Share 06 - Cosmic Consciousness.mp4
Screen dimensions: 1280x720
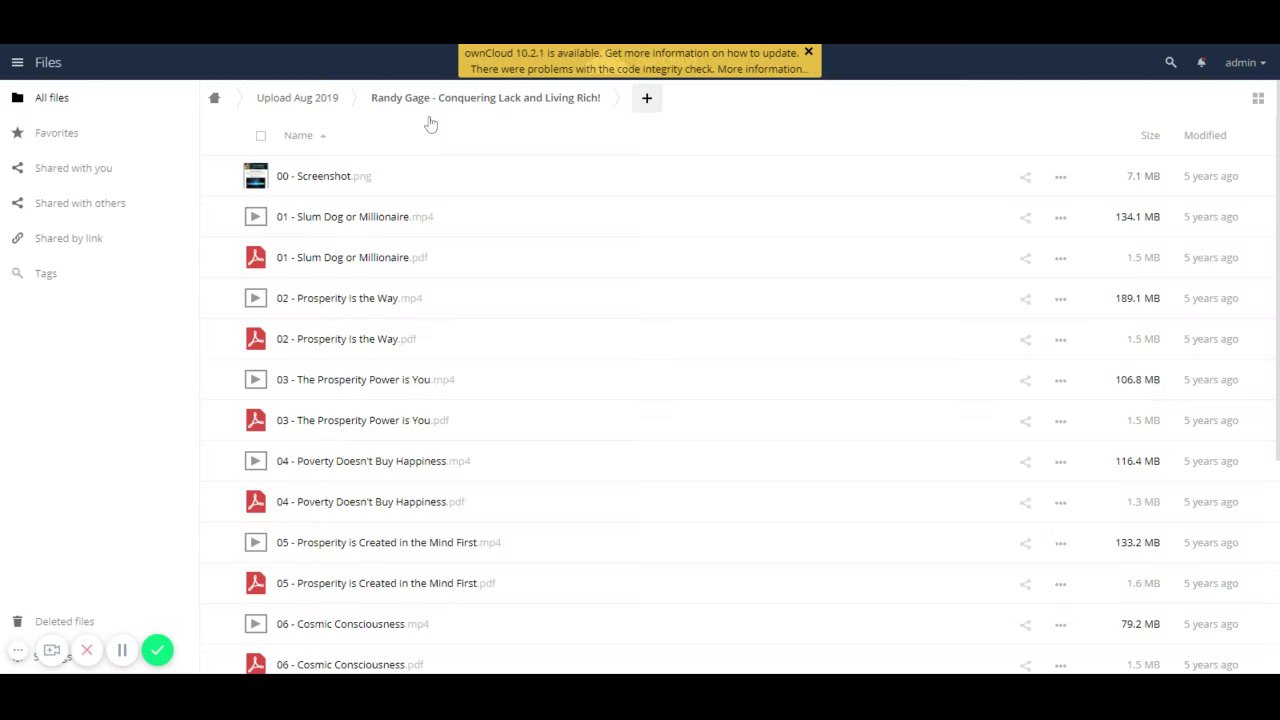pos(1025,625)
